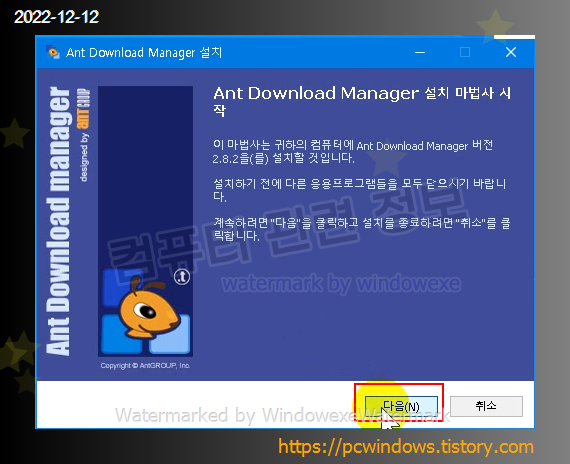Viewport: 570px width, 464px height.
Task: Click the 다음(N) next button
Action: [x=401, y=406]
